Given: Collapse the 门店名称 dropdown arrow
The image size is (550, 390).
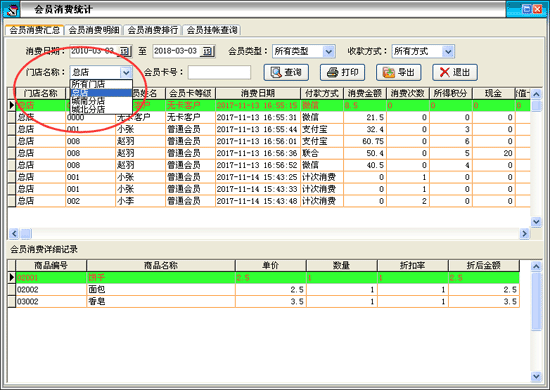Looking at the screenshot, I should point(126,72).
